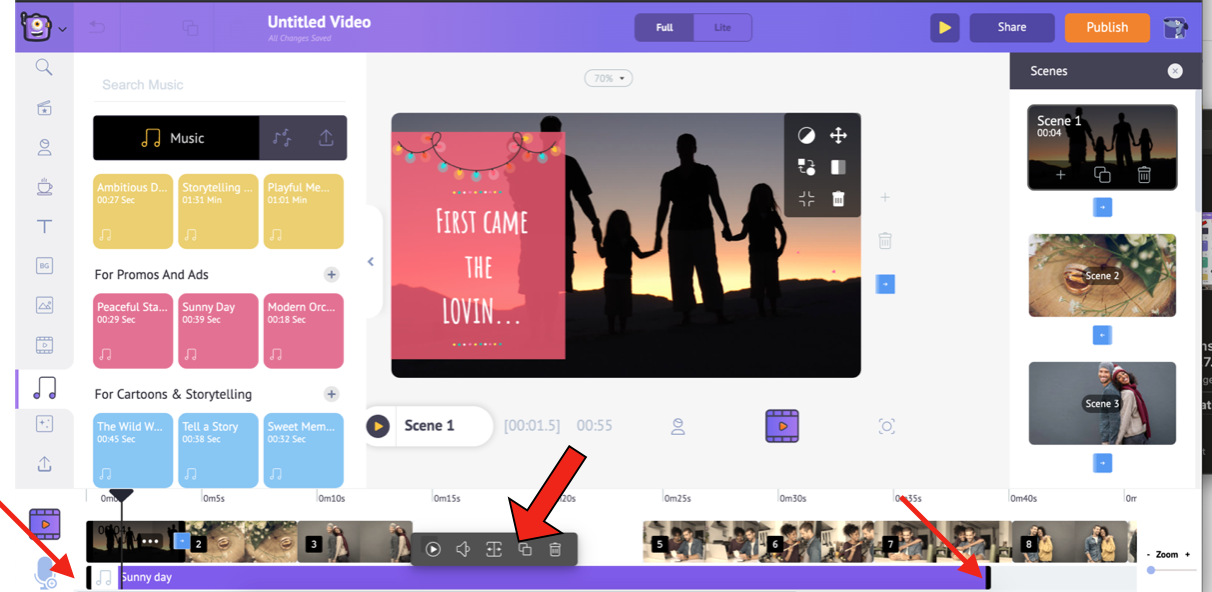Delete the scene with canvas trash icon
The image size is (1212, 592).
[885, 241]
